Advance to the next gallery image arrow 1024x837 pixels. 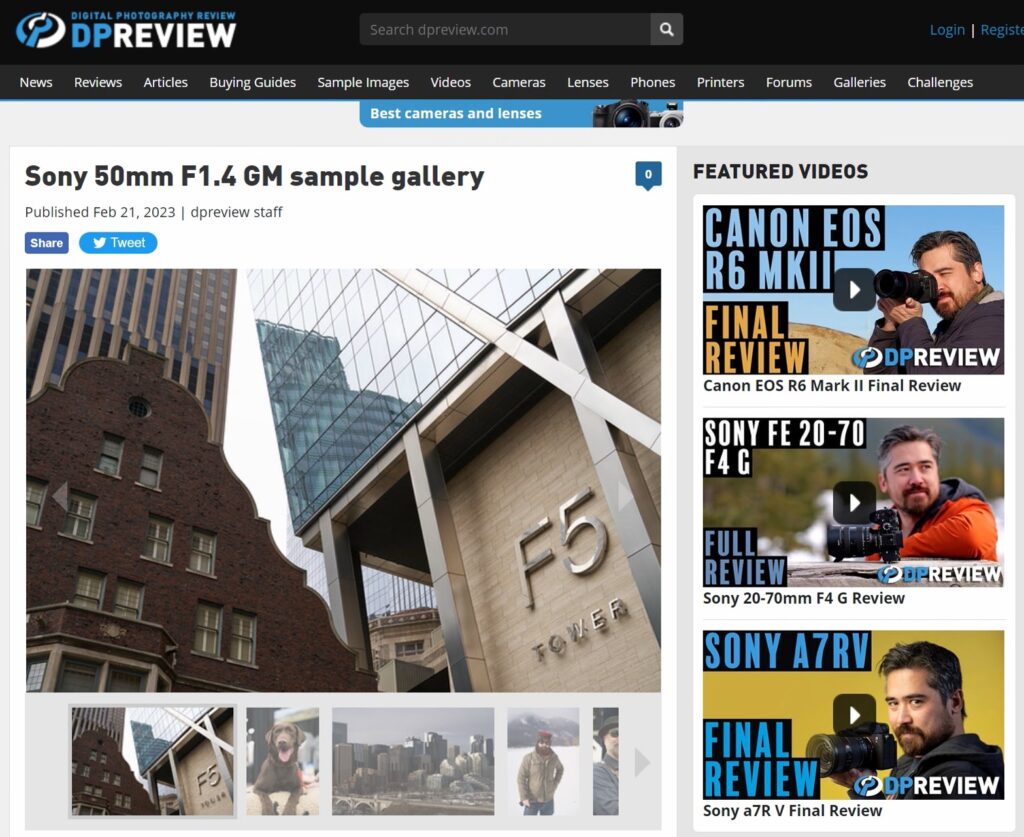point(625,496)
